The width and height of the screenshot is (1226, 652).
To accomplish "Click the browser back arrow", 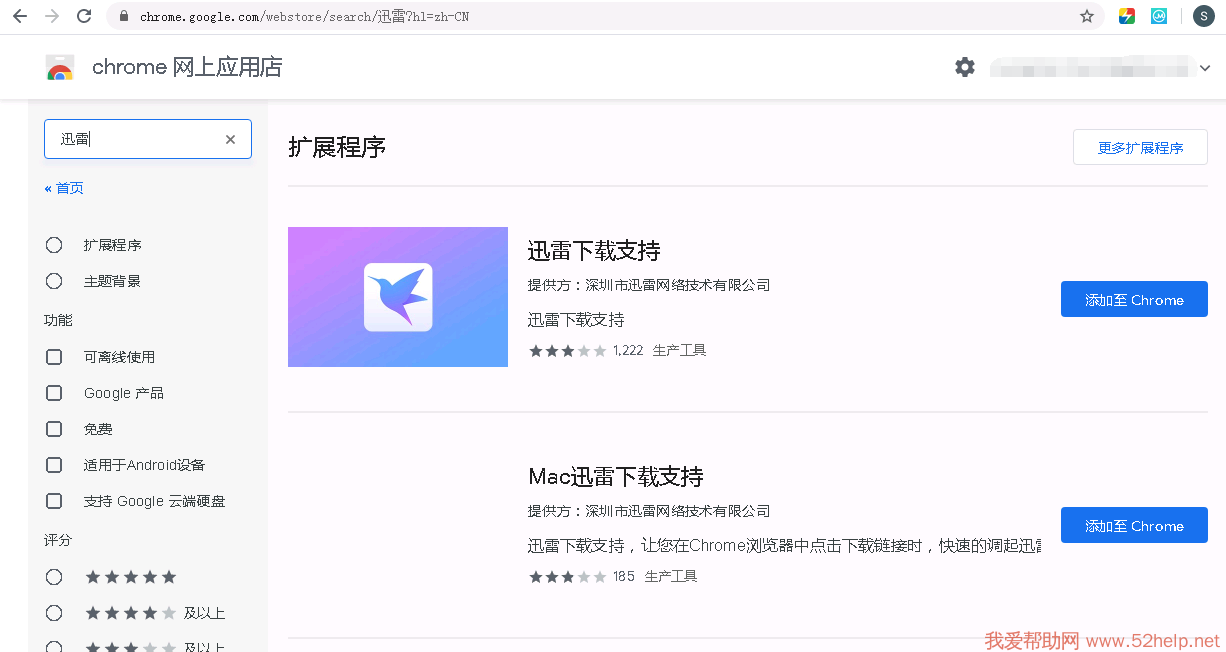I will click(x=19, y=16).
